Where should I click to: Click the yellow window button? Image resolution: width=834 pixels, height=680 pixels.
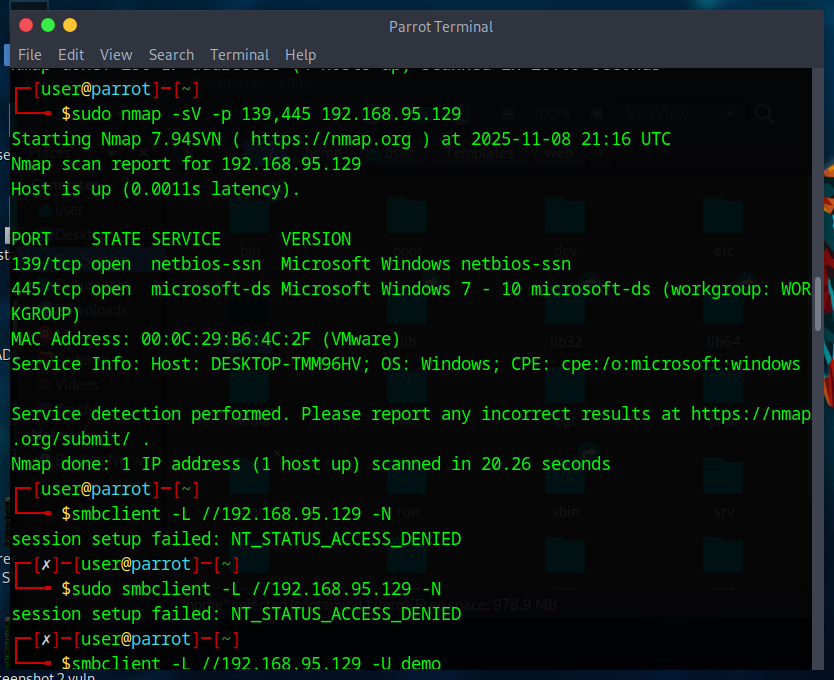(70, 25)
